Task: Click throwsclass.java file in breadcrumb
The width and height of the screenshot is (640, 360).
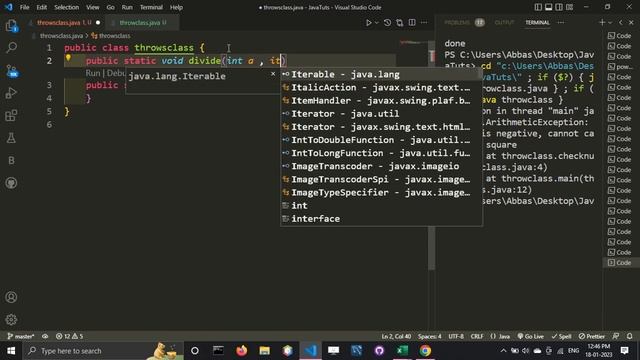Action: [x=61, y=36]
